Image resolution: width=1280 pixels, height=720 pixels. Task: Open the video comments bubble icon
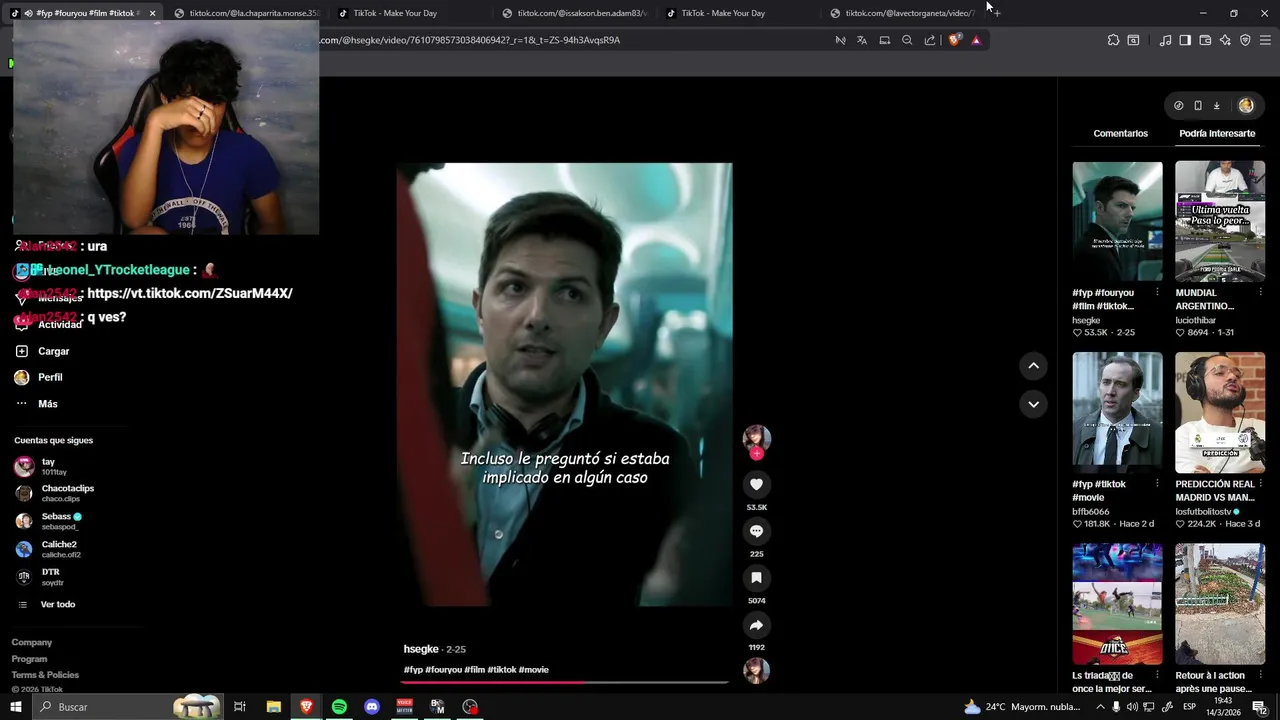pyautogui.click(x=756, y=531)
